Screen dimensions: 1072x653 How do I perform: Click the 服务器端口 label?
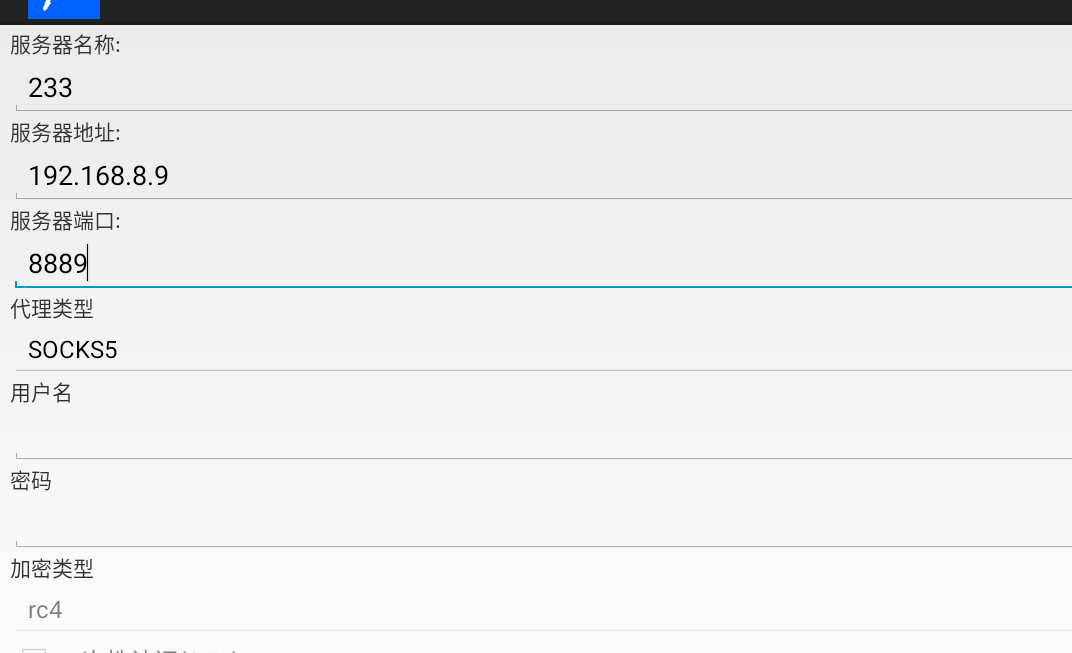point(65,221)
